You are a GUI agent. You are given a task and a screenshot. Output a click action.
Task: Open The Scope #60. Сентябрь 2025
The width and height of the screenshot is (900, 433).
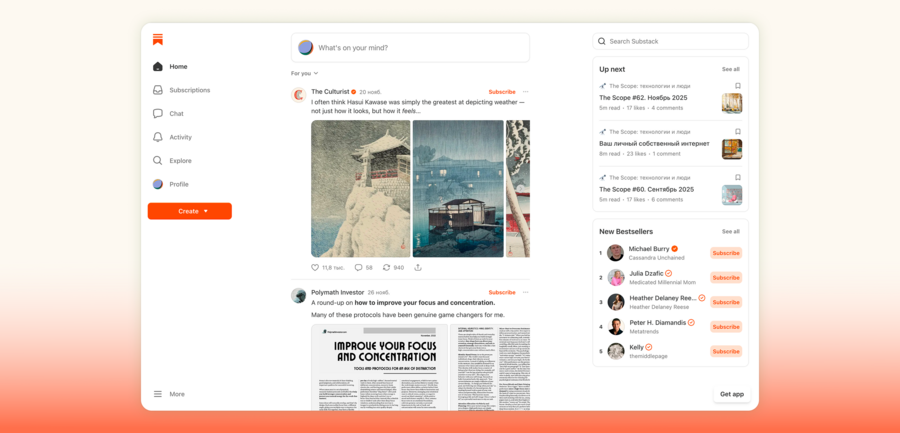pyautogui.click(x=646, y=190)
